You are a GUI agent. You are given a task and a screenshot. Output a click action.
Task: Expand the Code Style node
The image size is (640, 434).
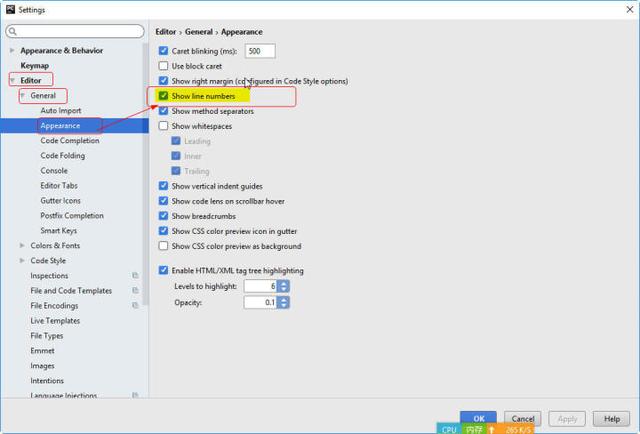[22, 261]
